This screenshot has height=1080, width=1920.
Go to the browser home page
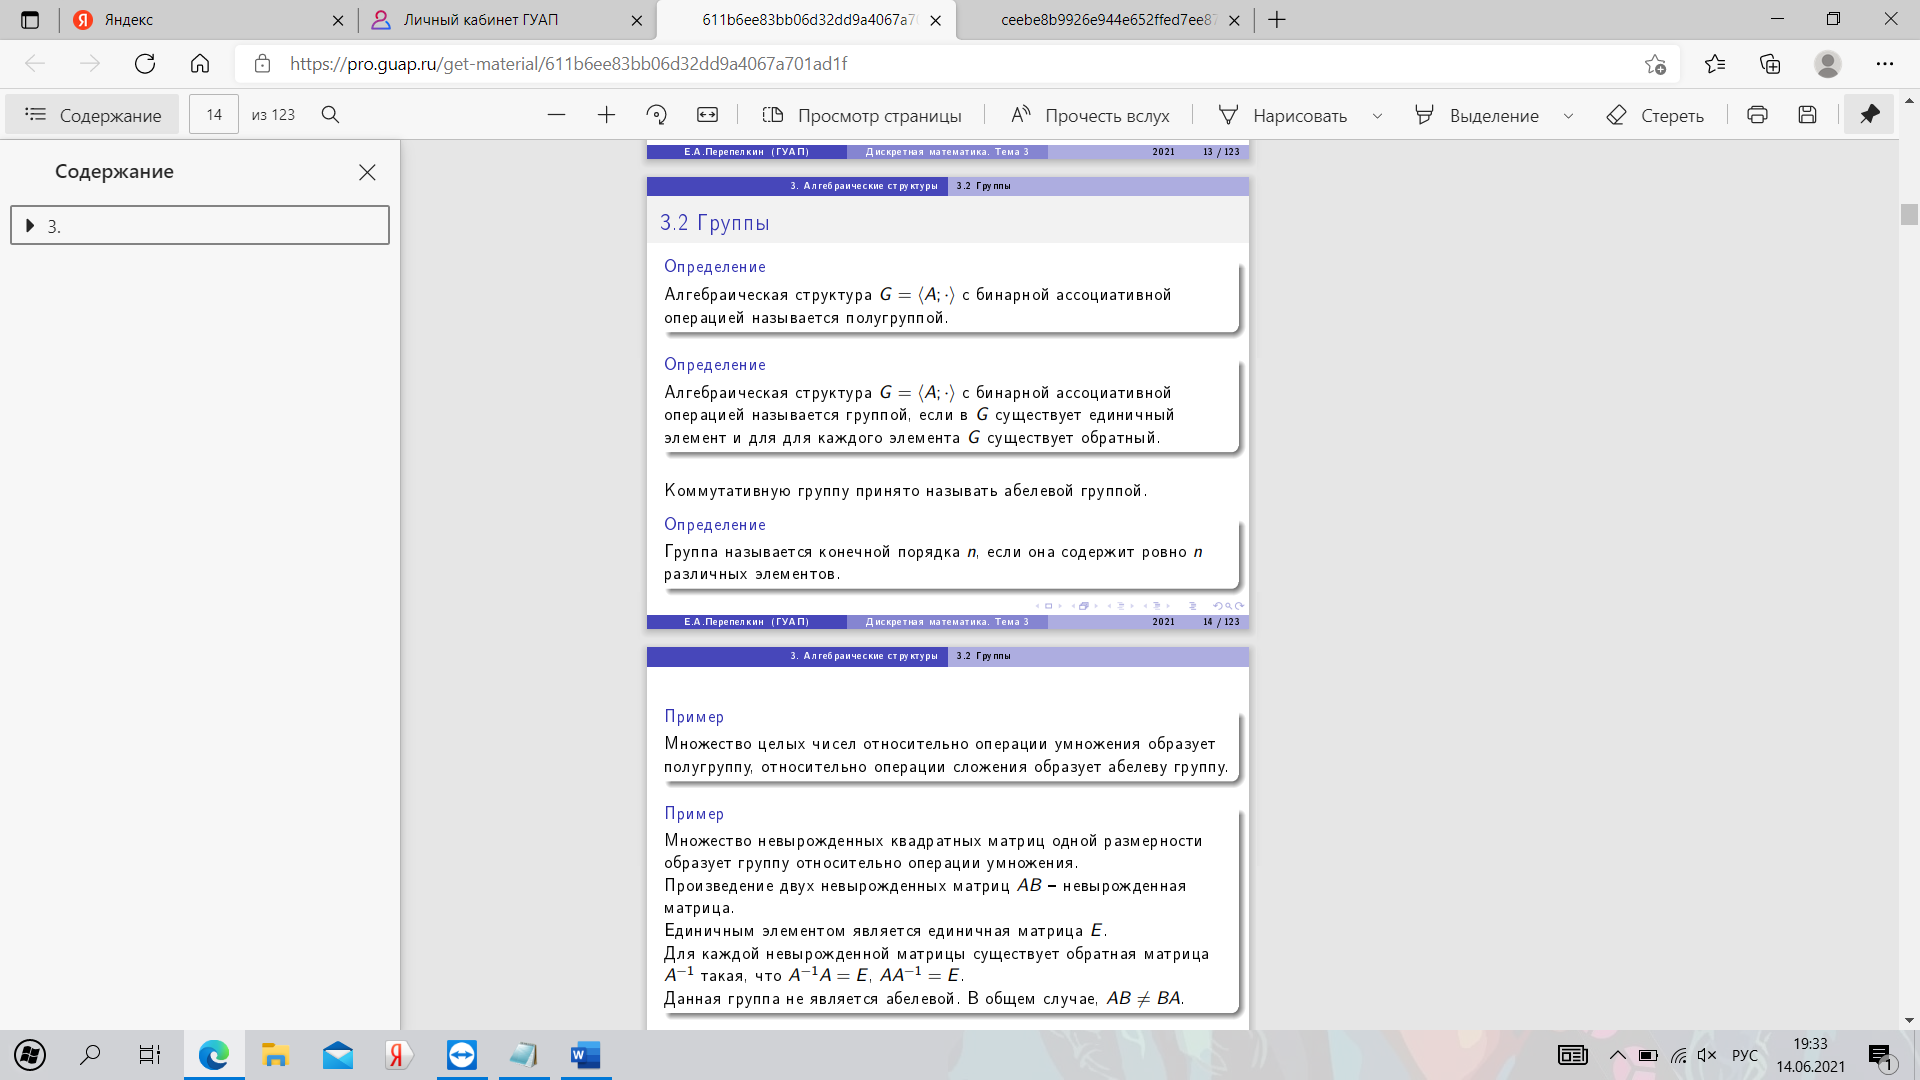coord(200,64)
